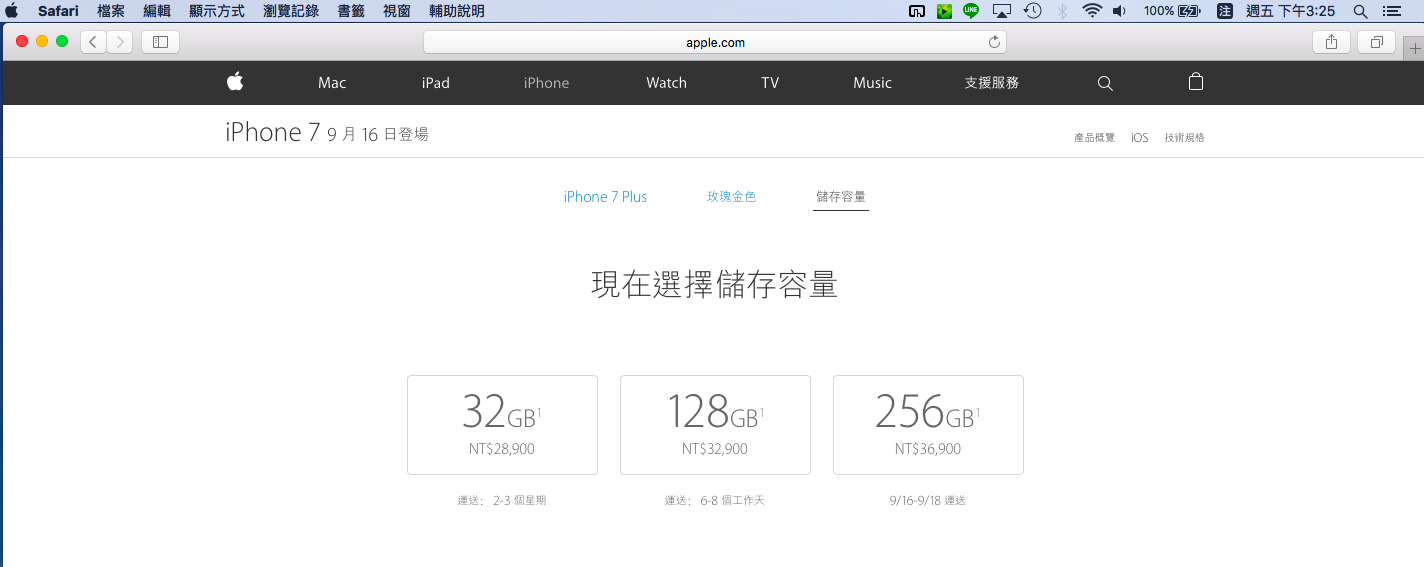1424x567 pixels.
Task: Click the search magnifier in Apple navigation
Action: point(1105,83)
